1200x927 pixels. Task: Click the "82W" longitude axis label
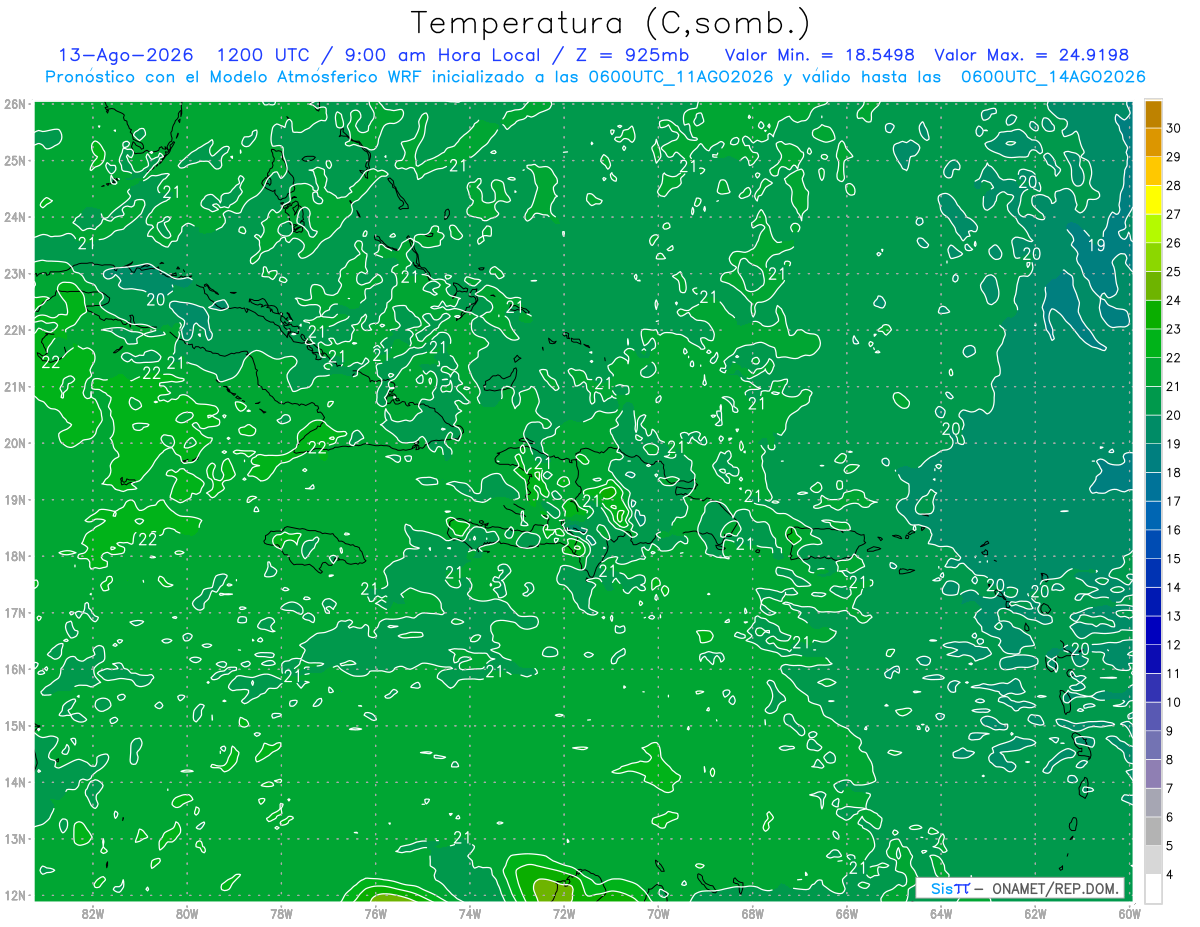tap(93, 913)
